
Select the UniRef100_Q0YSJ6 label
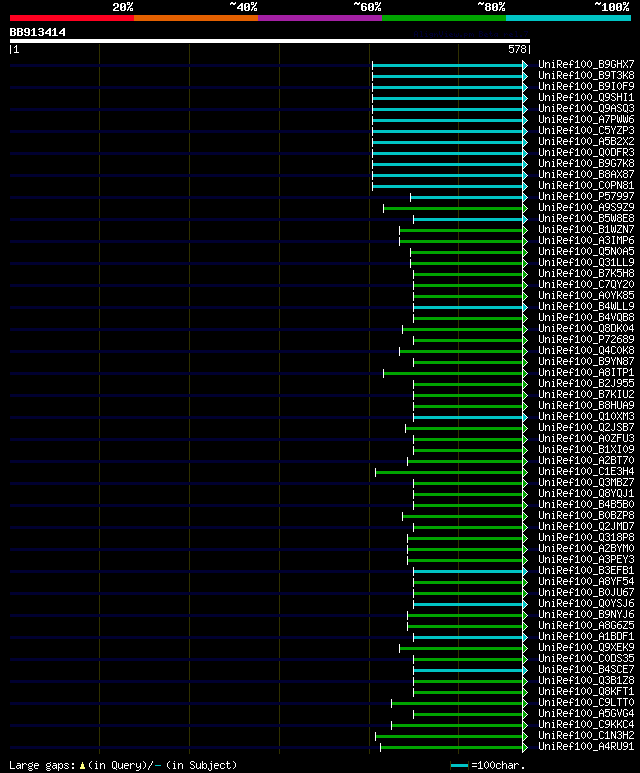tap(586, 604)
